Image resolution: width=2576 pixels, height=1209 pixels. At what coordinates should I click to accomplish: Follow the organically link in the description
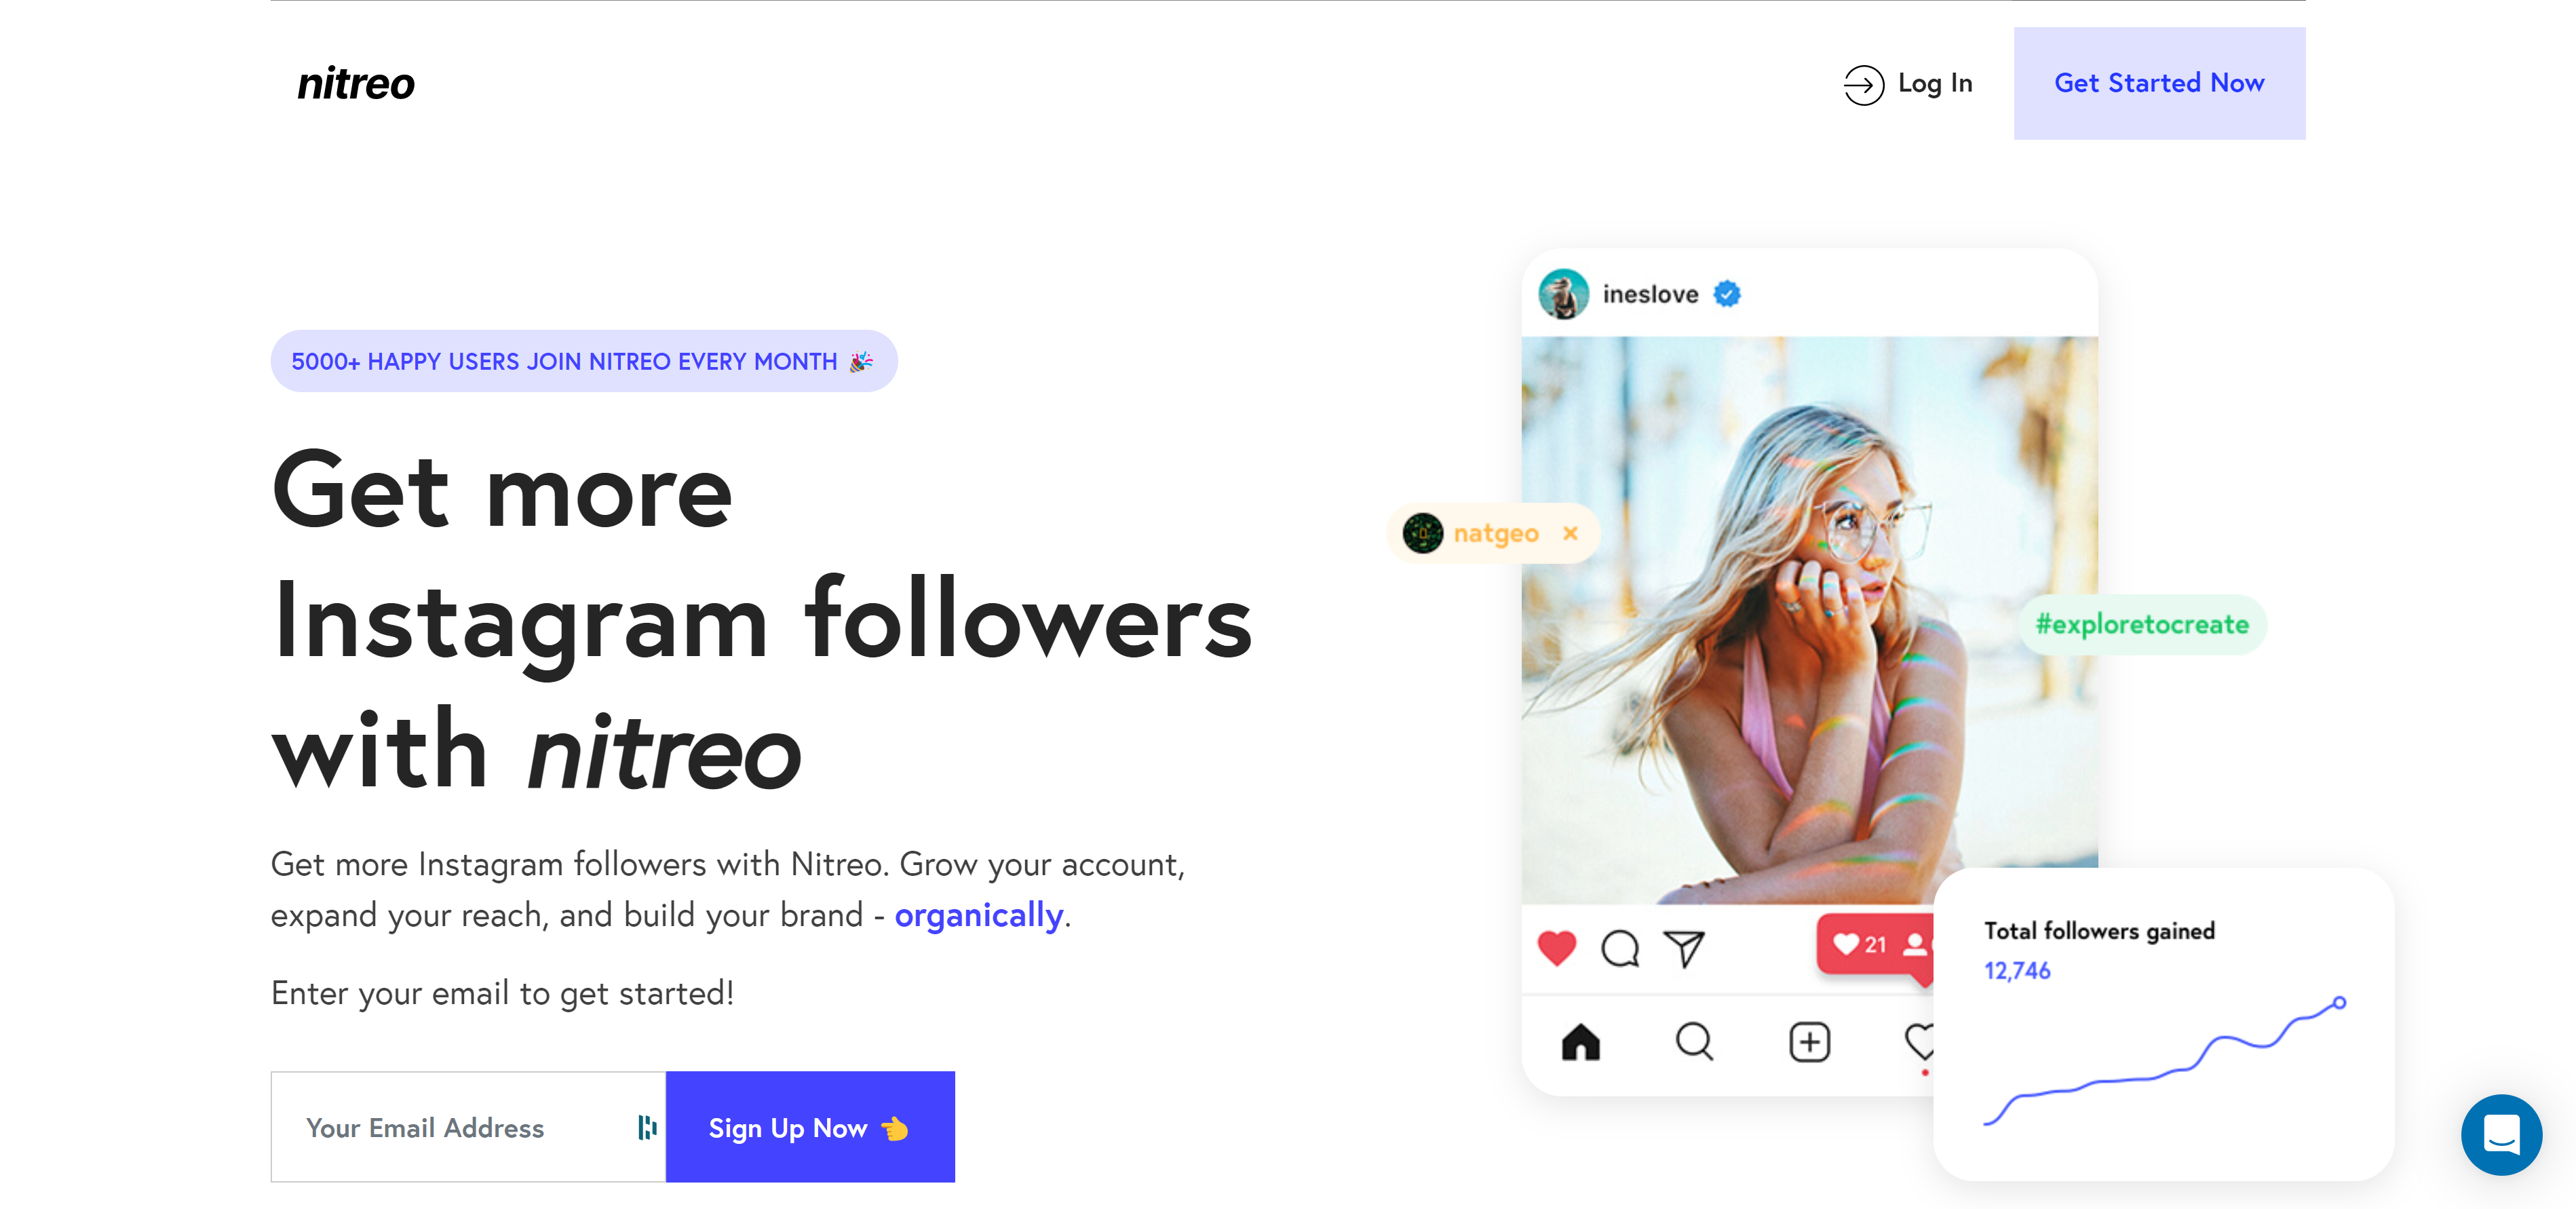pos(978,915)
